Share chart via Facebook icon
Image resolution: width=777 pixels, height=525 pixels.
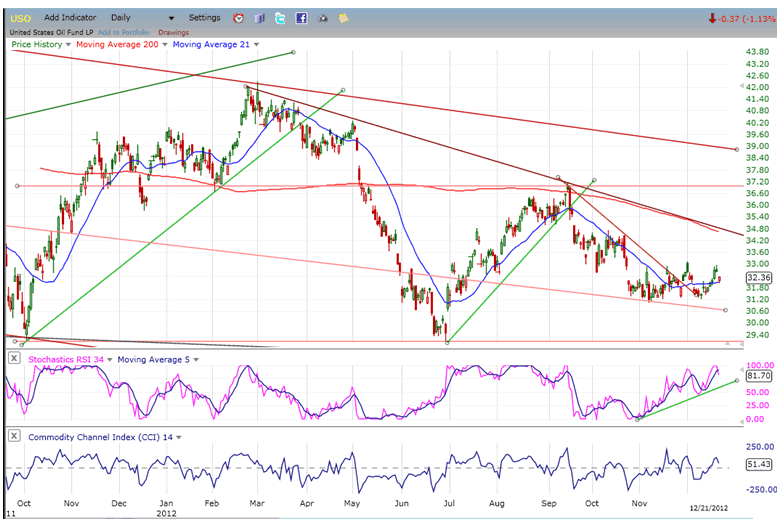pos(301,18)
